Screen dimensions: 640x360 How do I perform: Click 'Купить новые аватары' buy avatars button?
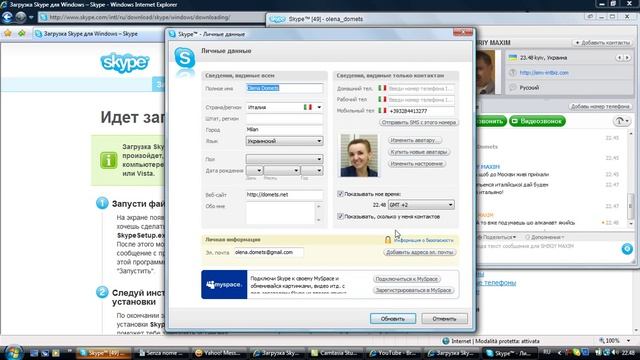(419, 152)
